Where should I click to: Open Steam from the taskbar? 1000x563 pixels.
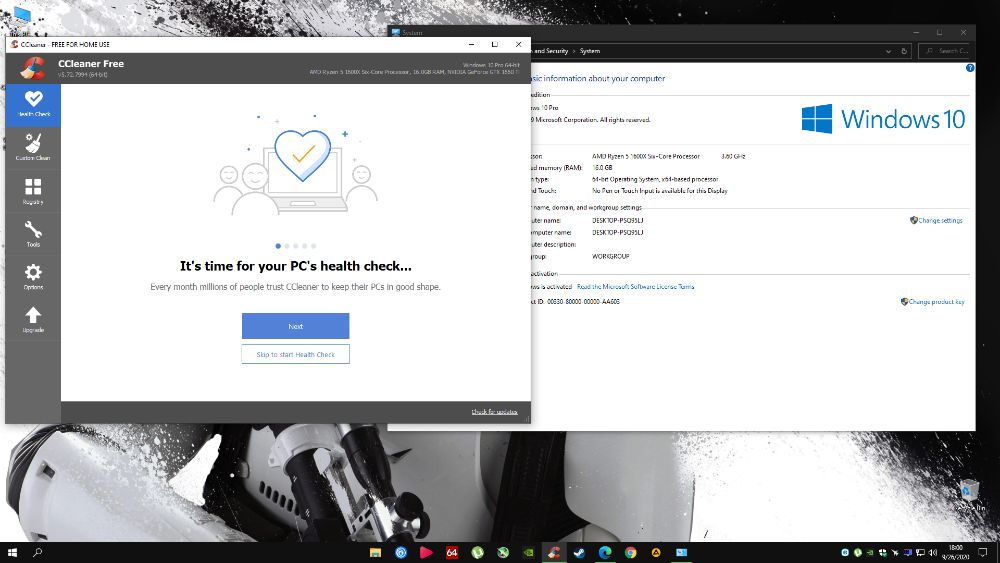tap(579, 552)
